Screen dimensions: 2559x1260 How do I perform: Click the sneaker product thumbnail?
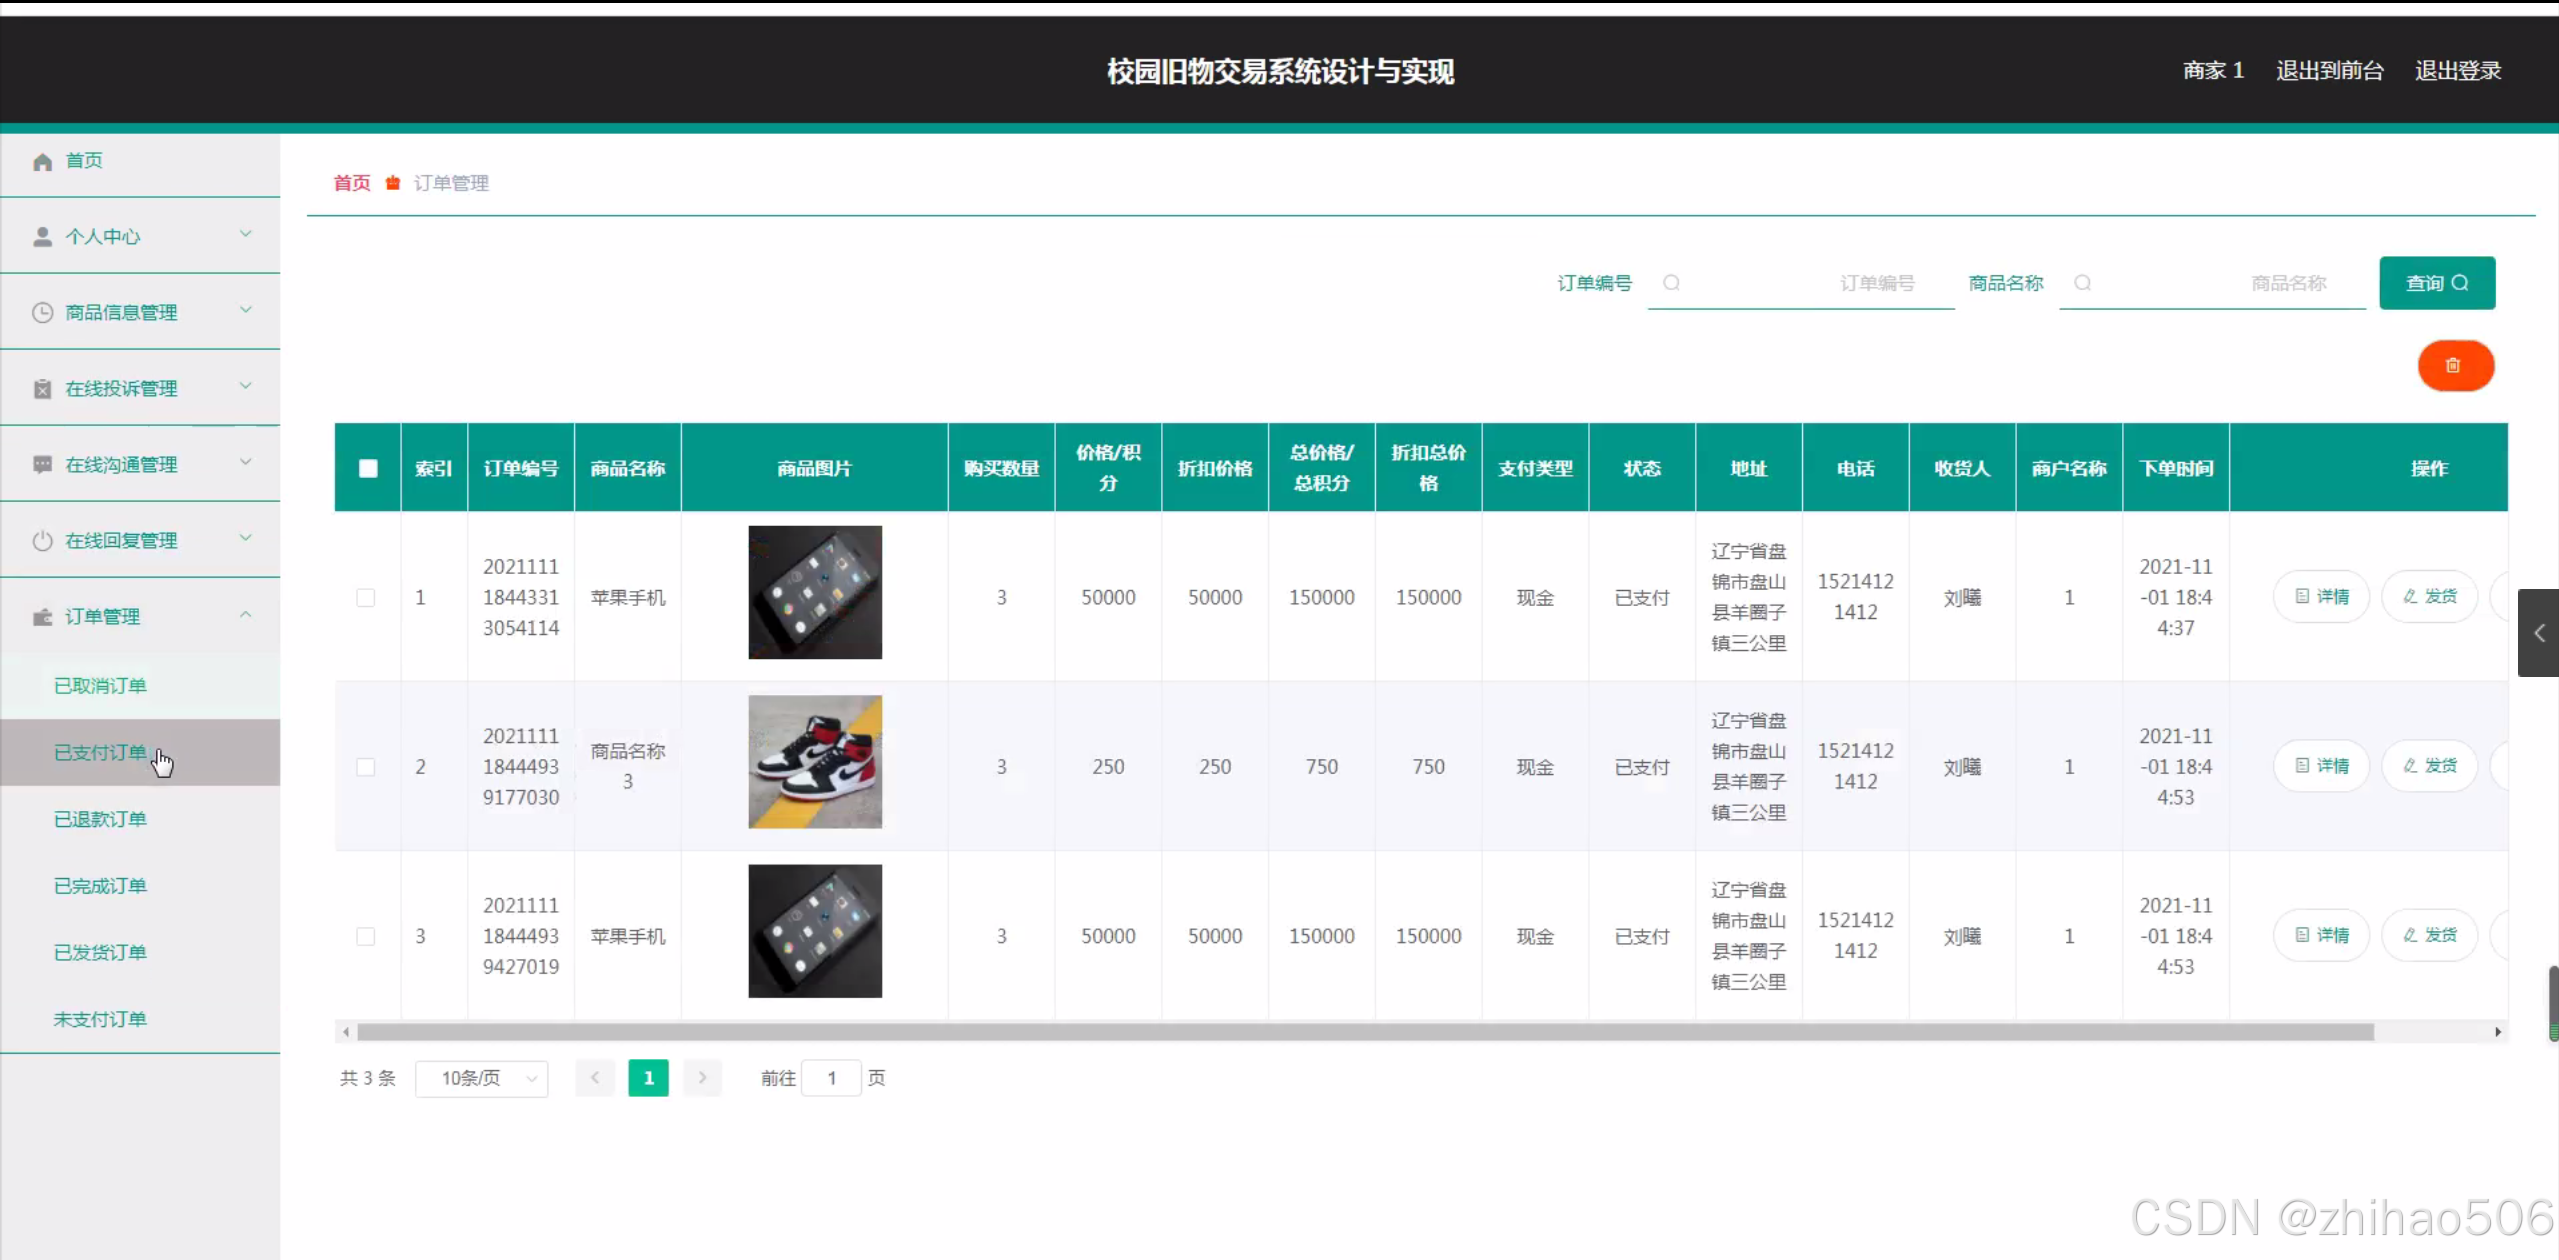pyautogui.click(x=815, y=762)
